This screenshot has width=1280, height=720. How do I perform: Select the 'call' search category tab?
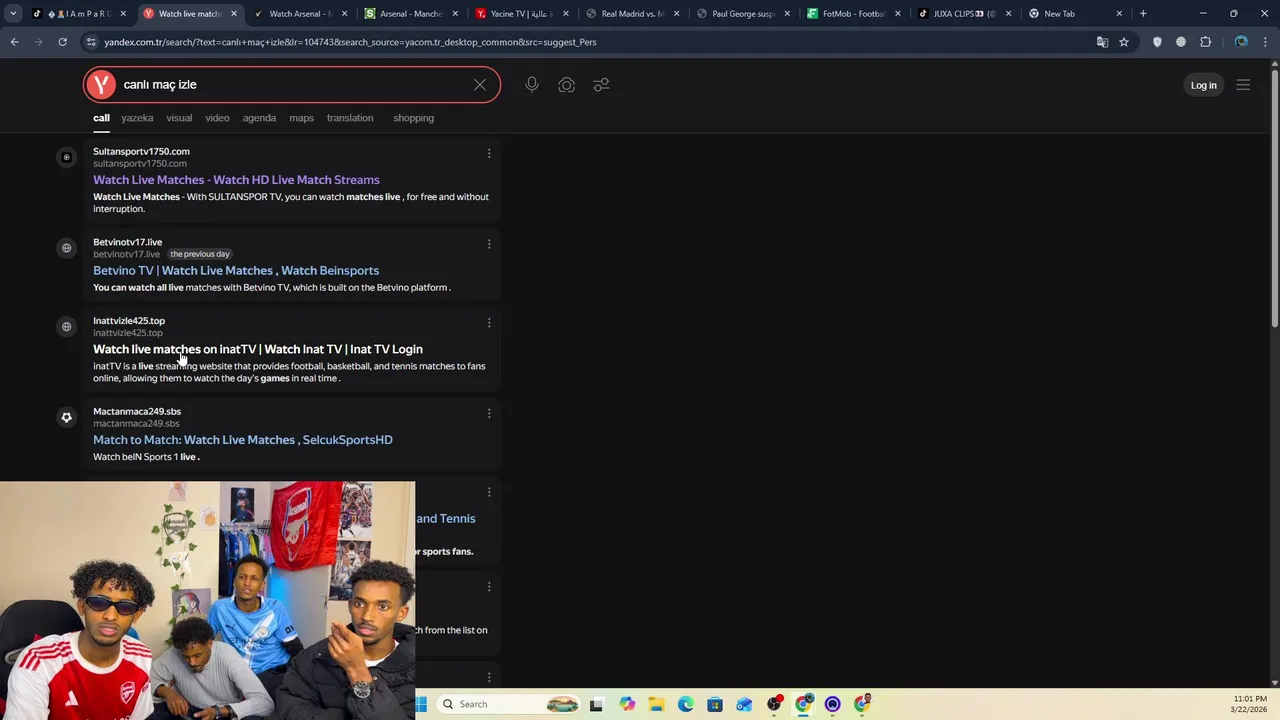click(x=101, y=118)
